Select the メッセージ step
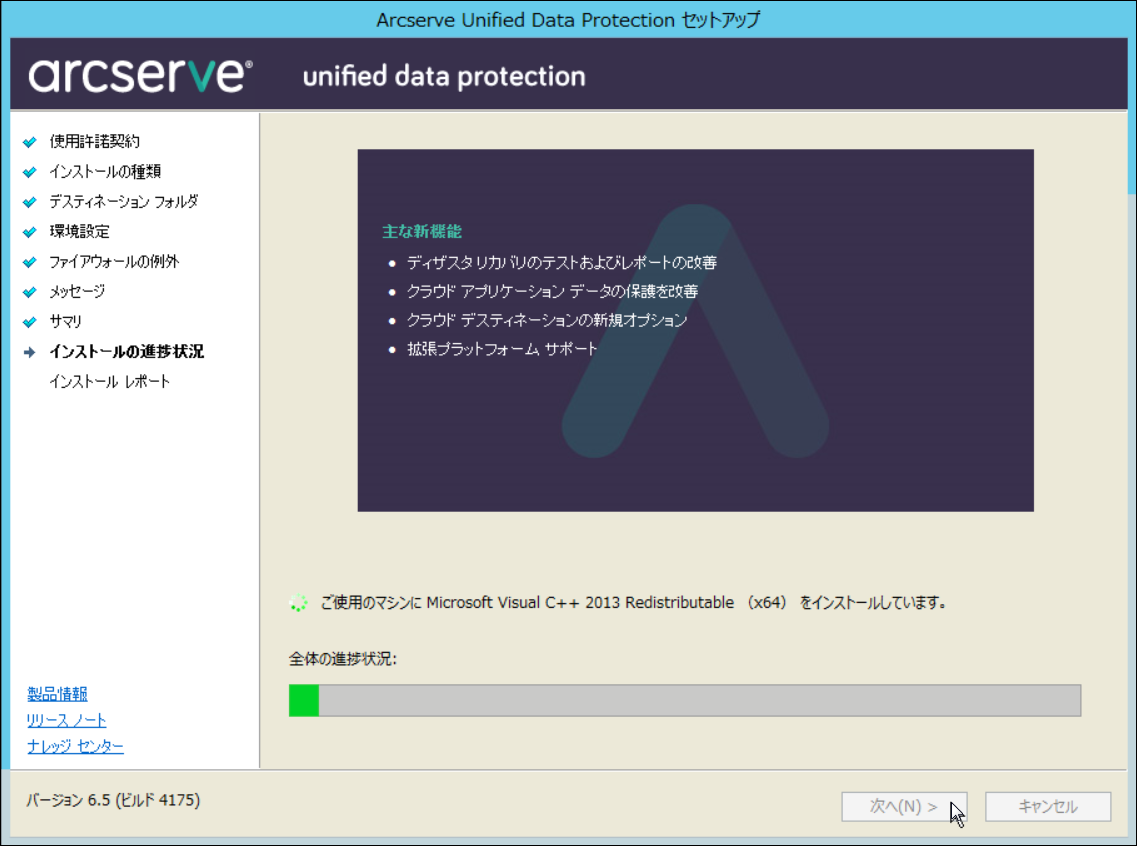Viewport: 1137px width, 846px height. (x=77, y=292)
